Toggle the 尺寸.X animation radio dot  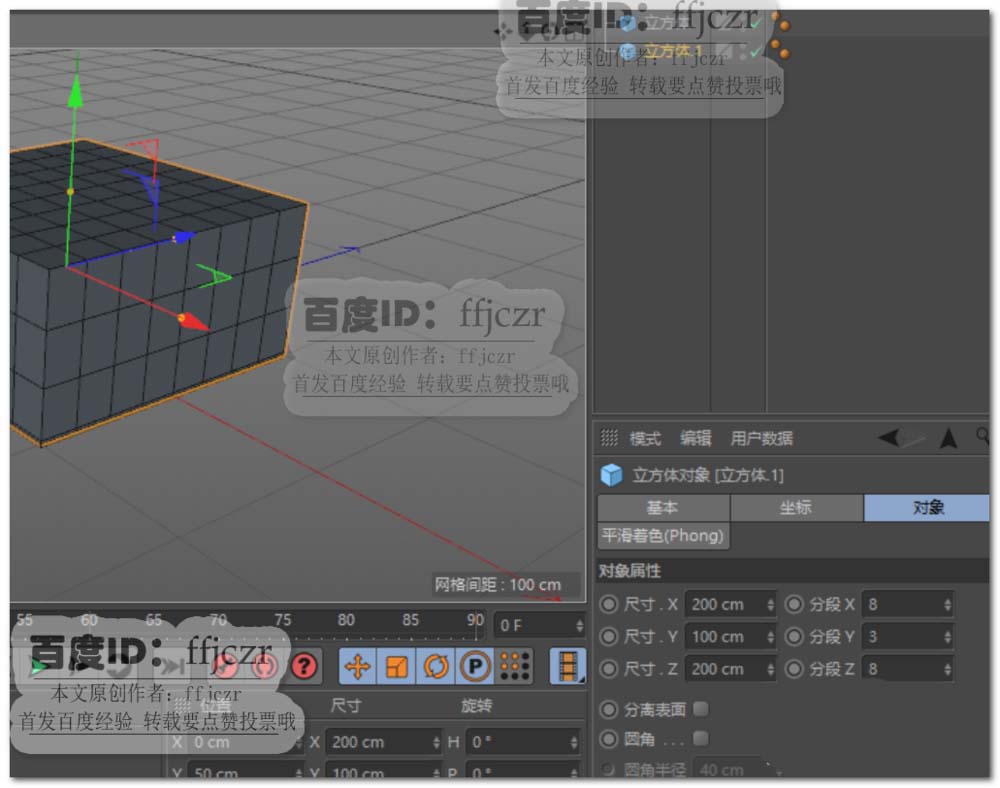coord(609,604)
